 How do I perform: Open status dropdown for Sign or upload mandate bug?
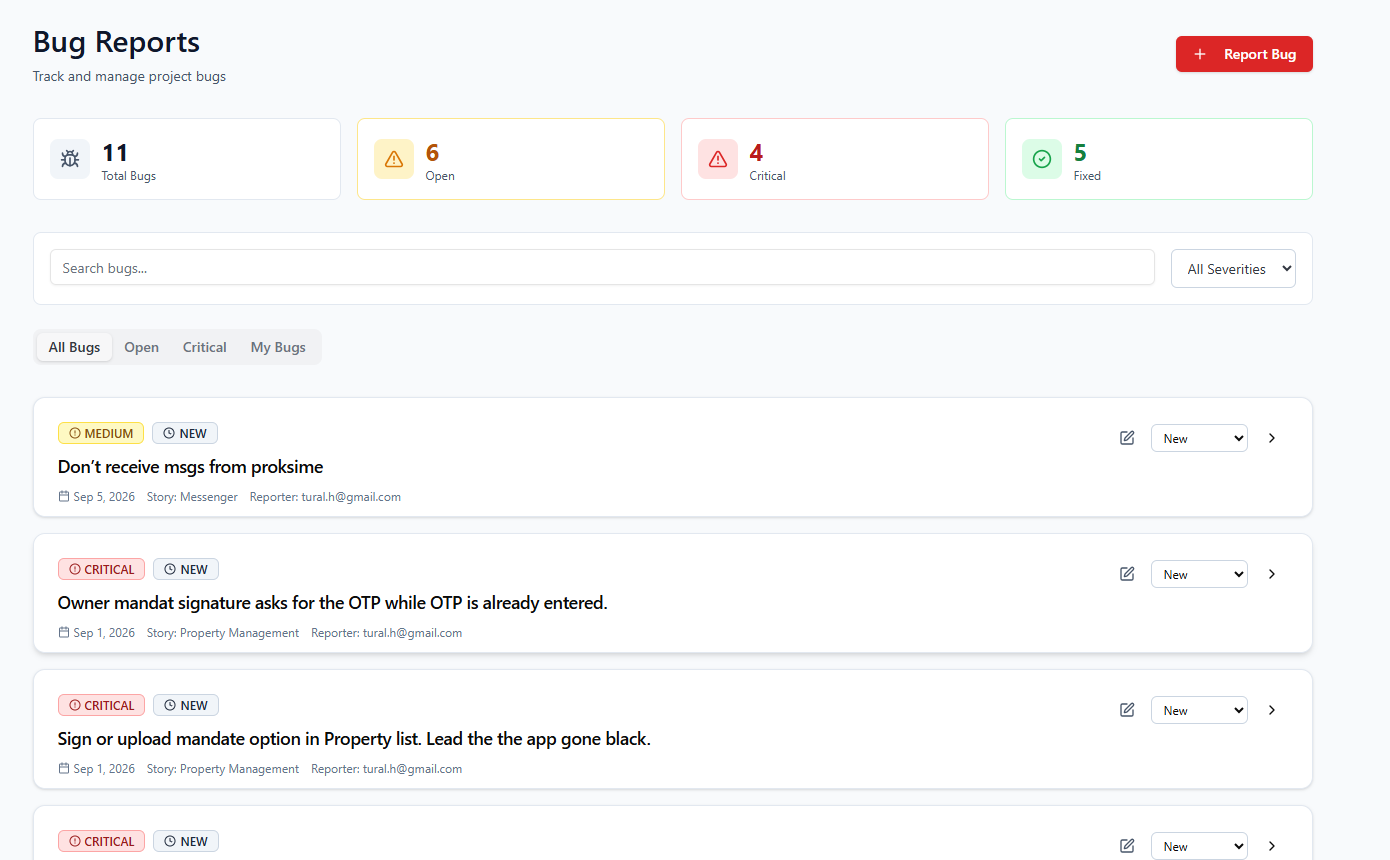[1199, 710]
